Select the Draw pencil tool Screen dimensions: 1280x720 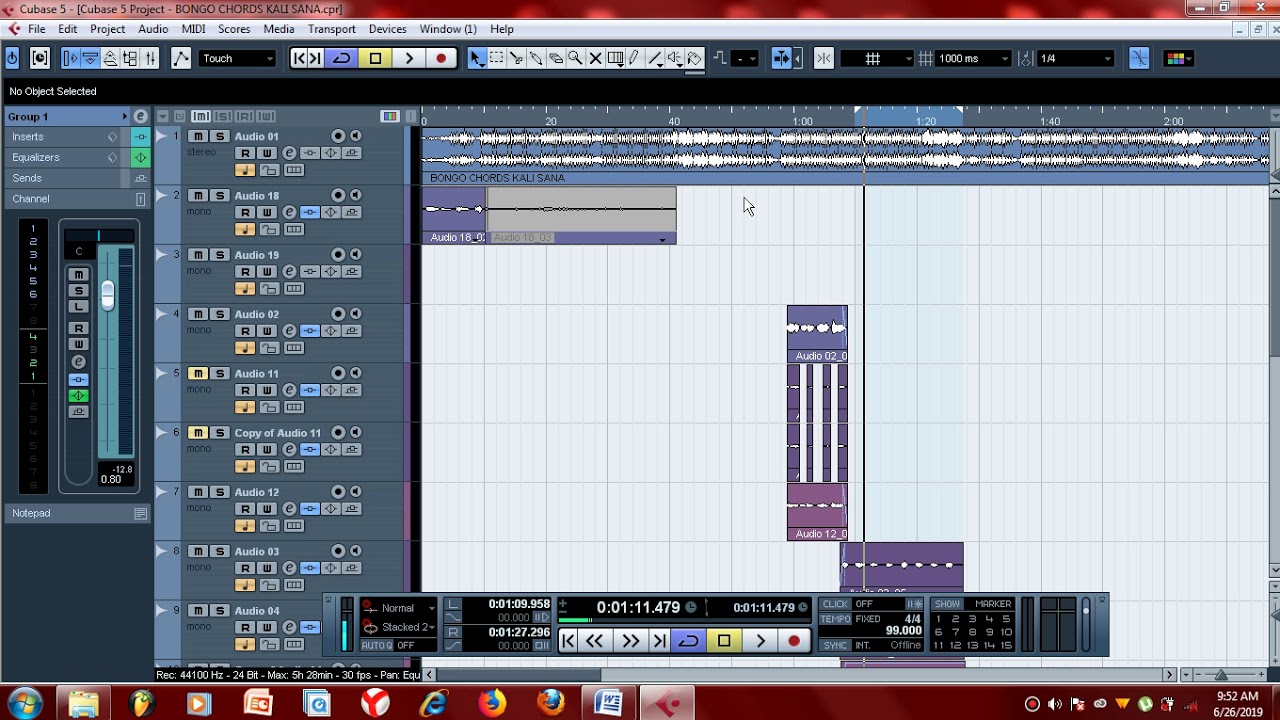pos(634,59)
